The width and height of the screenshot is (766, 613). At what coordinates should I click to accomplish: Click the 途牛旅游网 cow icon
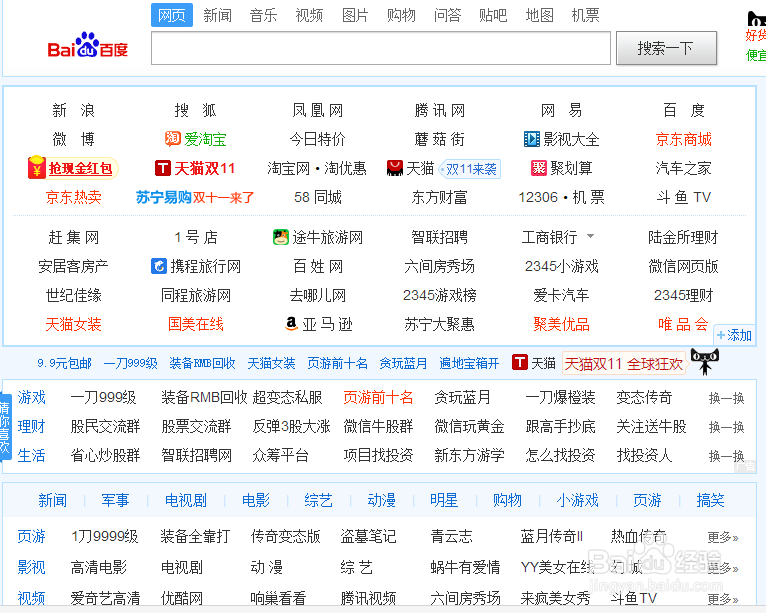coord(281,237)
